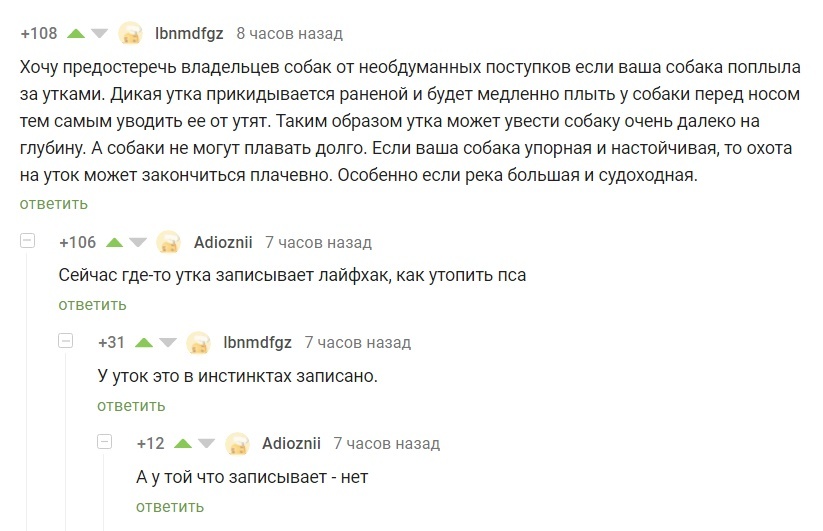Viewport: 823px width, 531px height.
Task: Downvote the comment rated +31
Action: coord(166,342)
